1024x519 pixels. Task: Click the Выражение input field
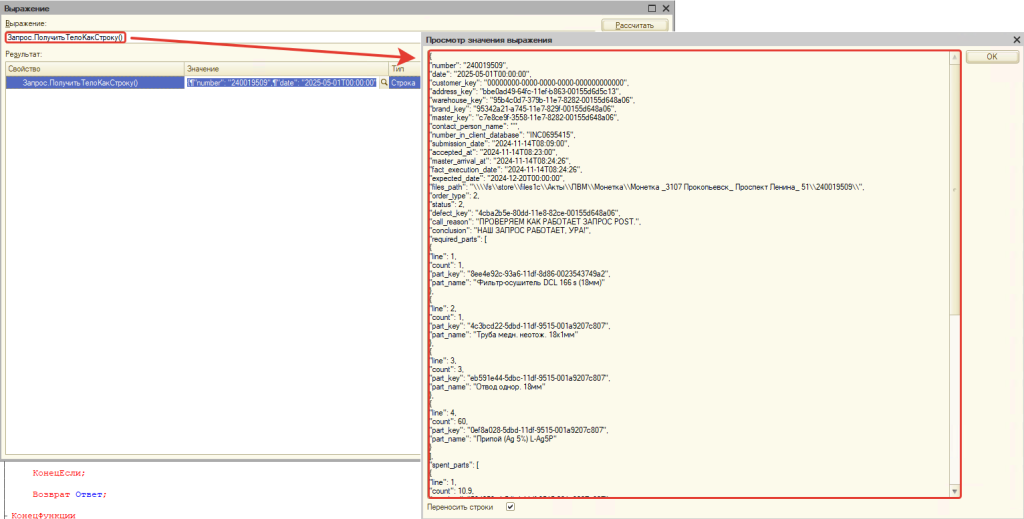coord(300,38)
